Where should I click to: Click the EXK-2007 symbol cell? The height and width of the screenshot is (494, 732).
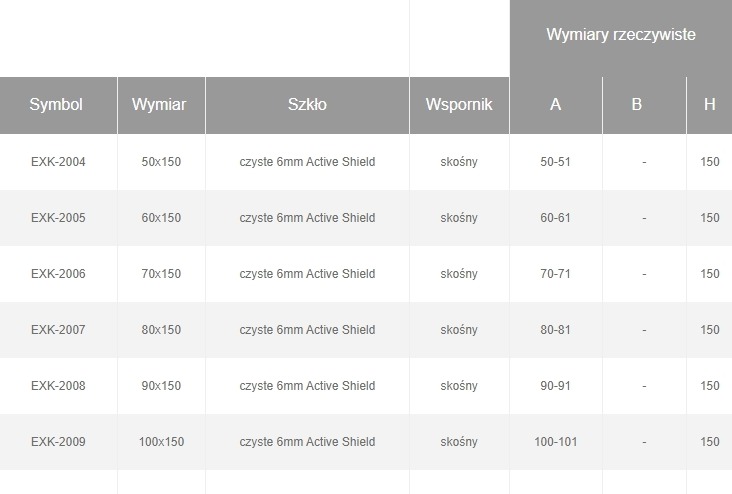coord(58,330)
